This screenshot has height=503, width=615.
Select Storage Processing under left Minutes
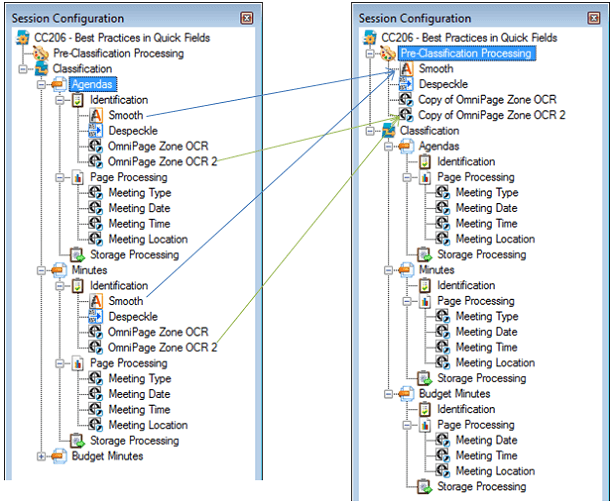point(135,441)
